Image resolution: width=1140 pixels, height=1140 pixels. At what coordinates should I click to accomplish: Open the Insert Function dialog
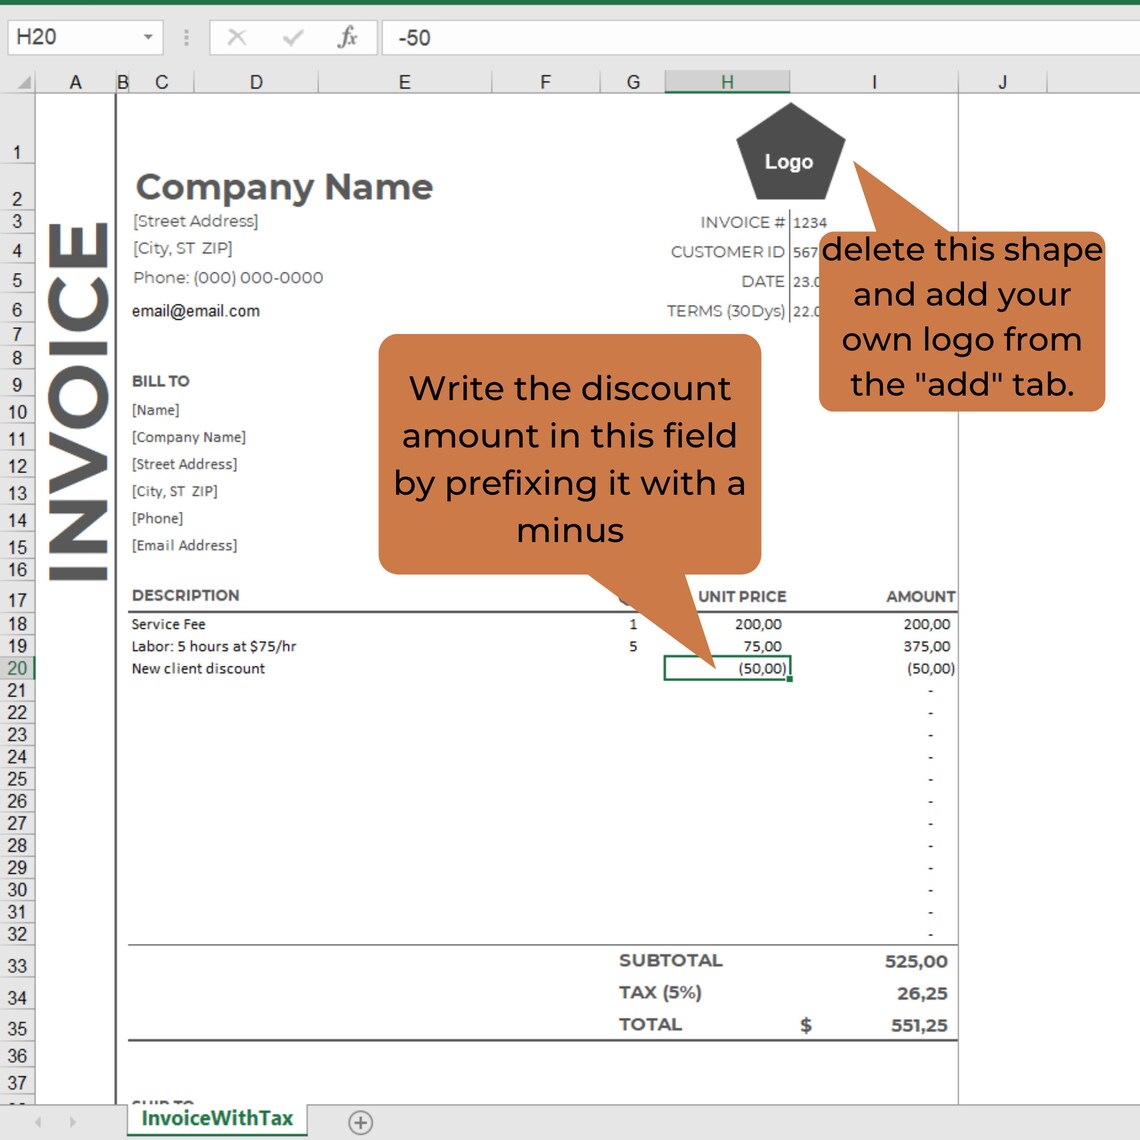point(347,37)
